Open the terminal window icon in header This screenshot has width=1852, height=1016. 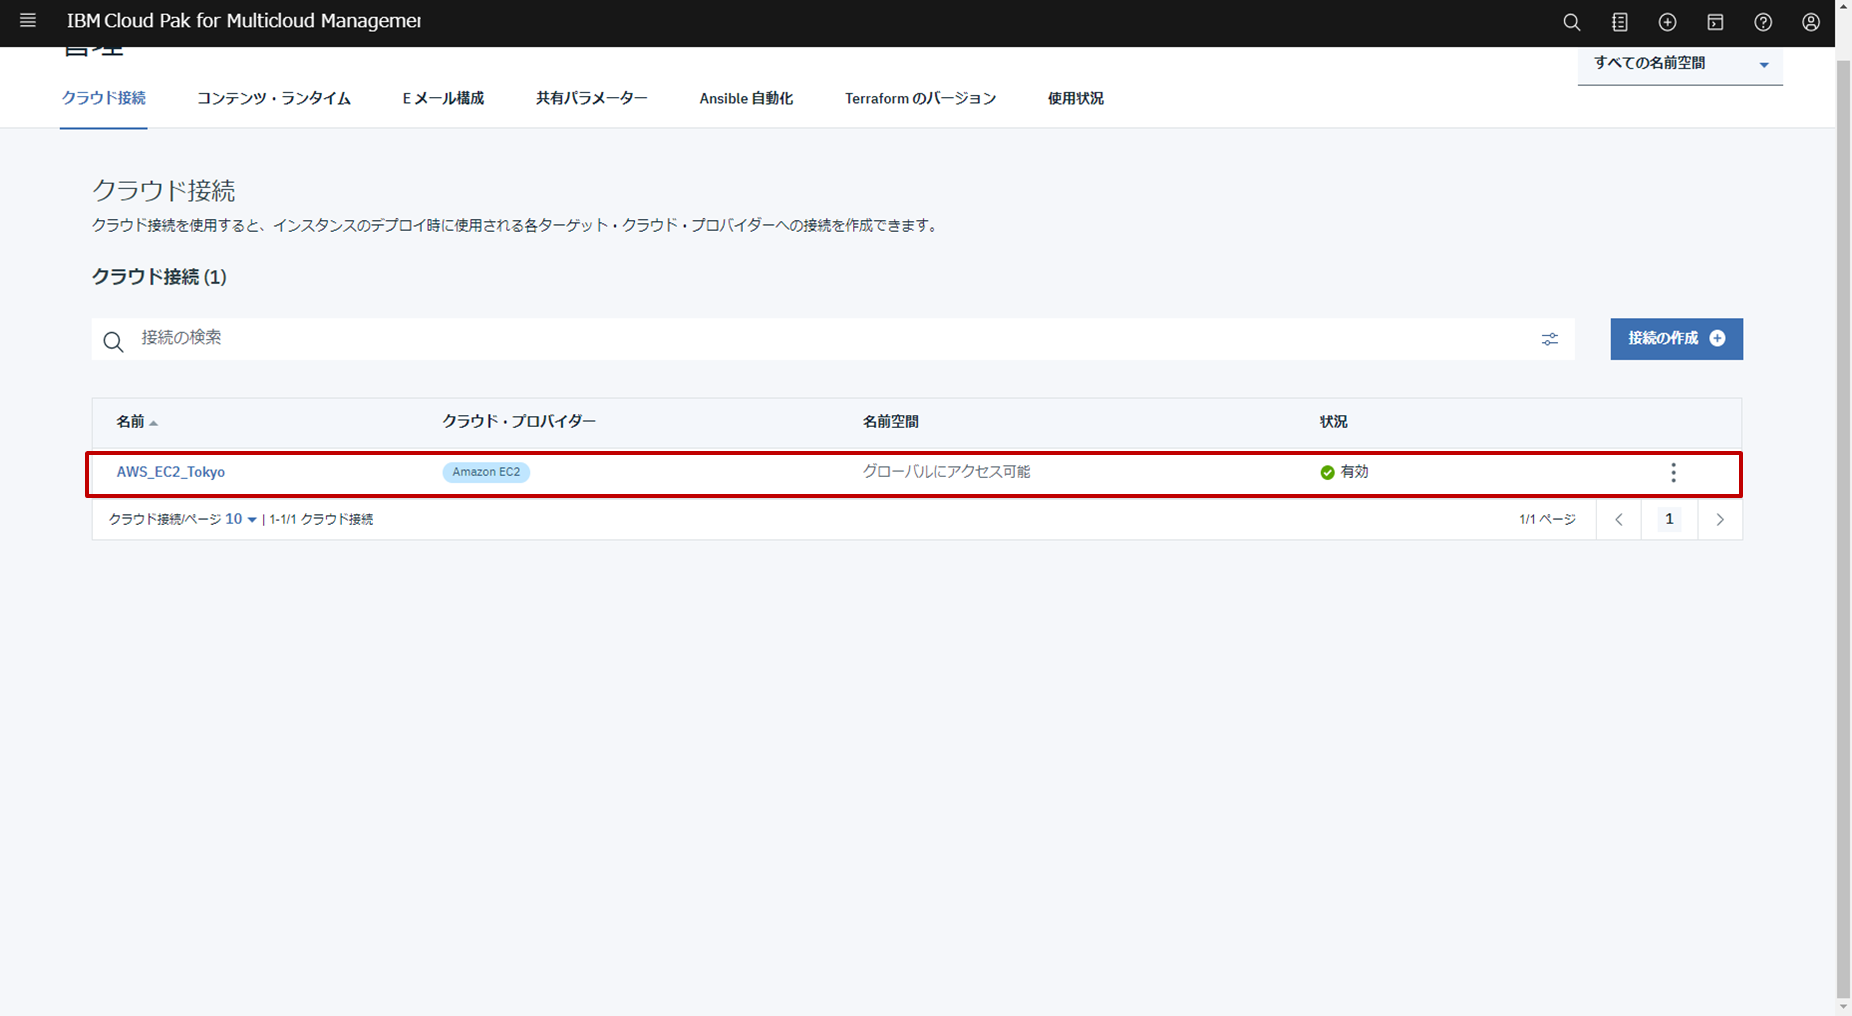[x=1715, y=22]
